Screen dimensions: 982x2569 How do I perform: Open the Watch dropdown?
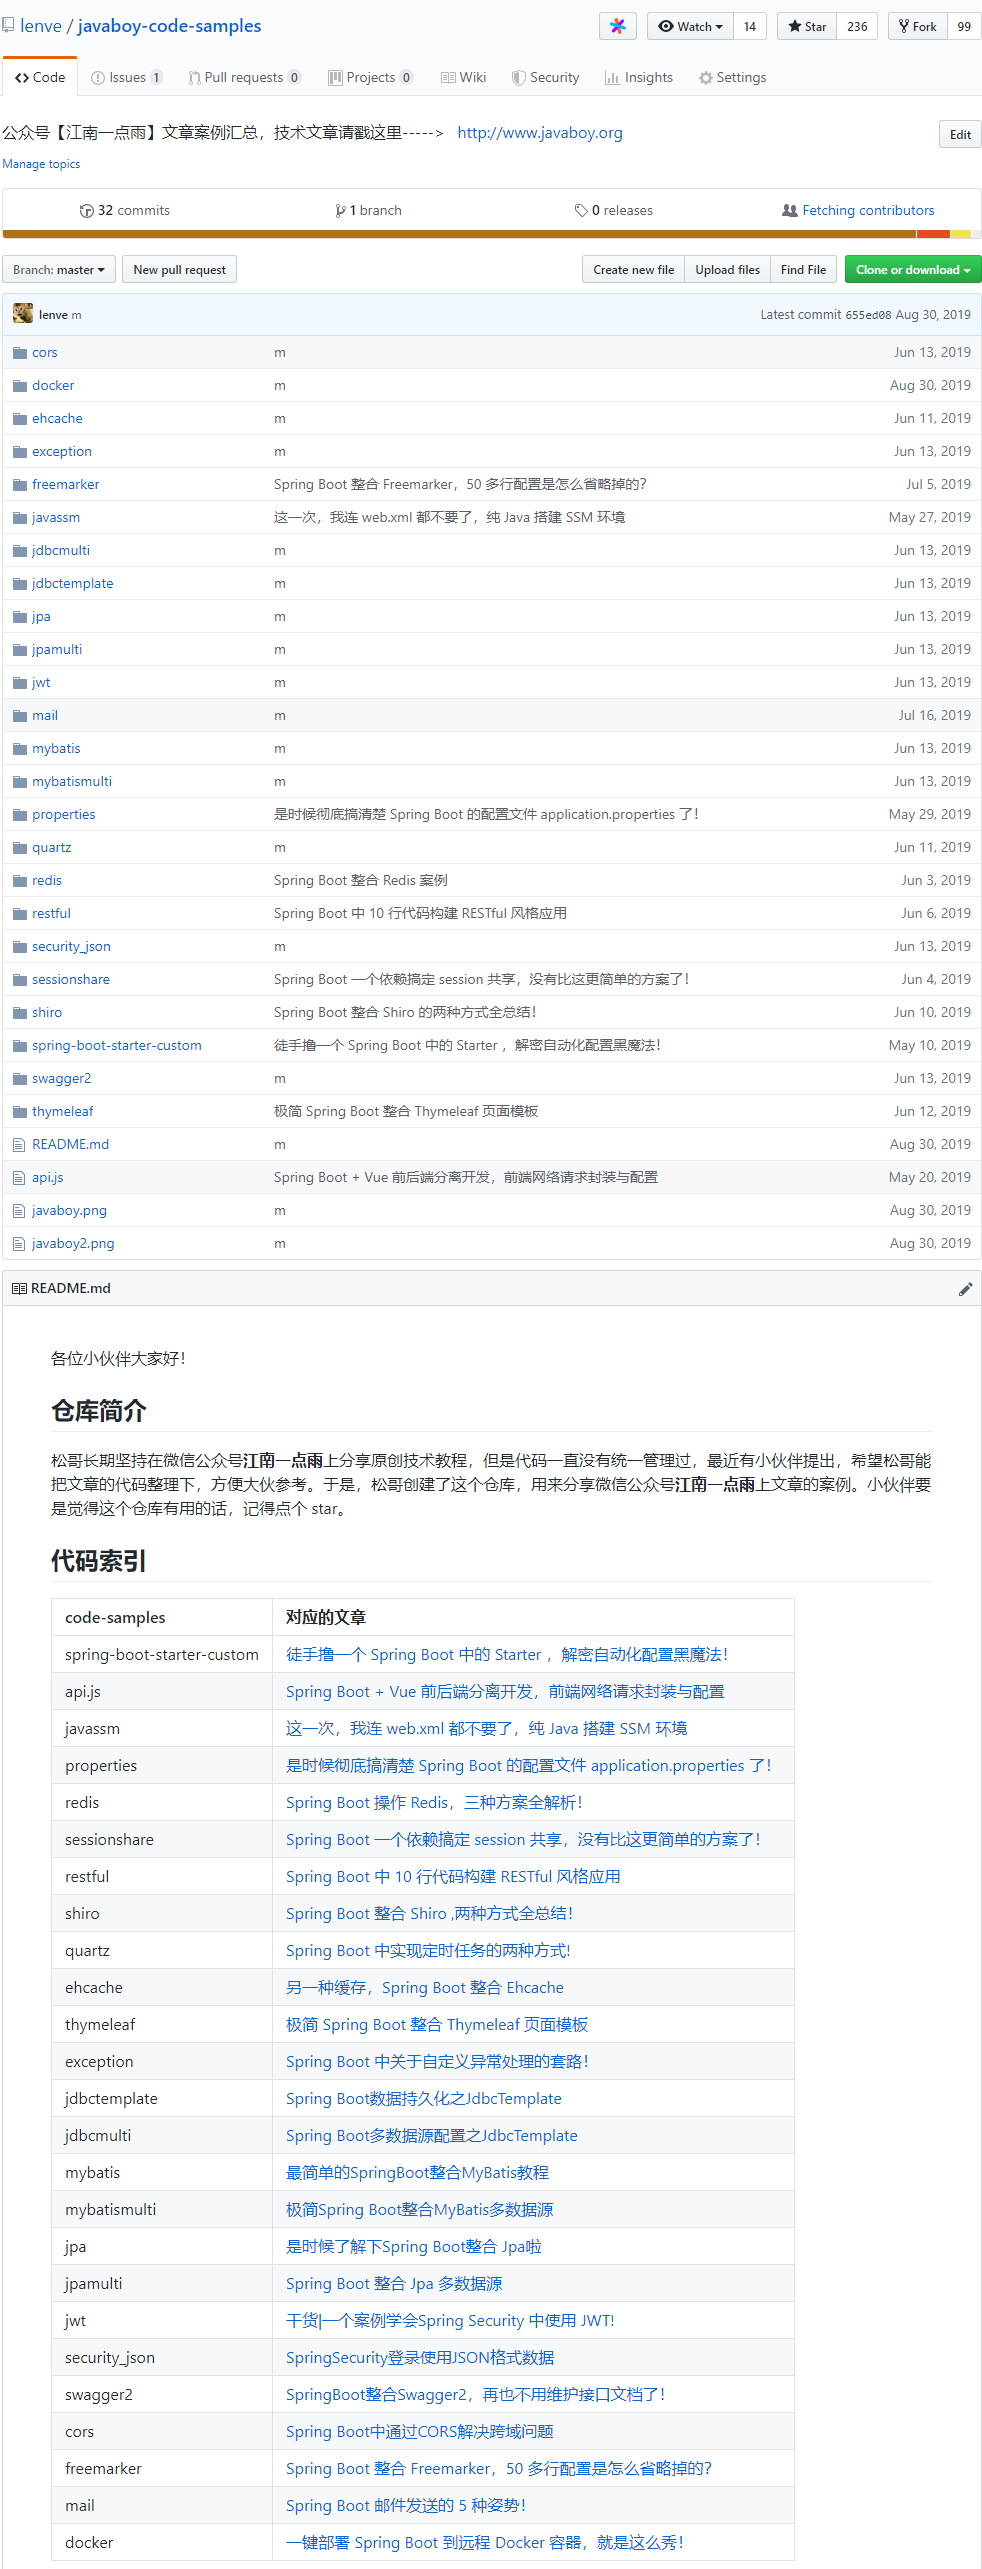[x=690, y=26]
